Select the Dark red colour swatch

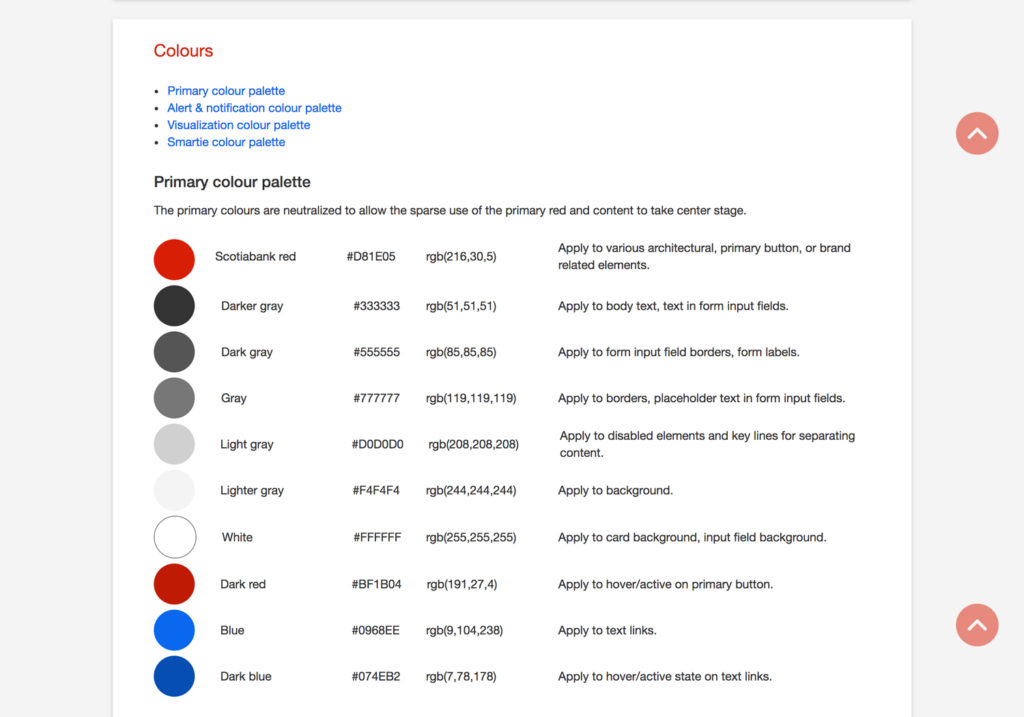click(x=174, y=583)
